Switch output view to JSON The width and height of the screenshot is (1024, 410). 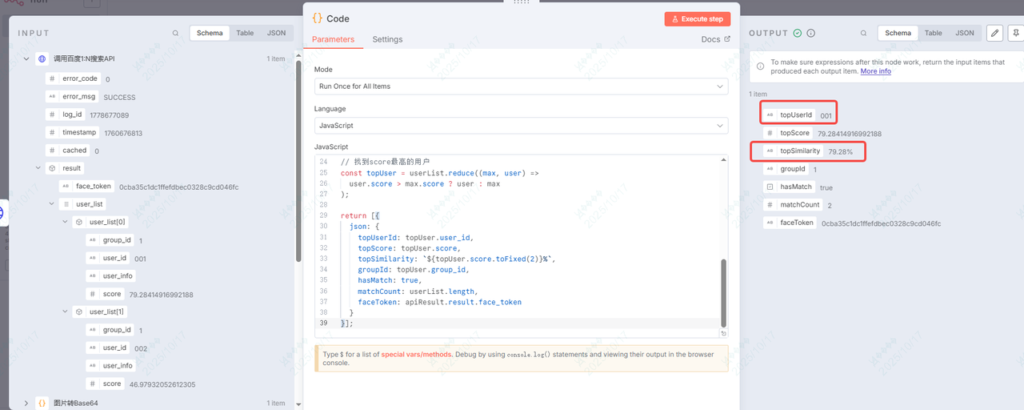point(964,33)
